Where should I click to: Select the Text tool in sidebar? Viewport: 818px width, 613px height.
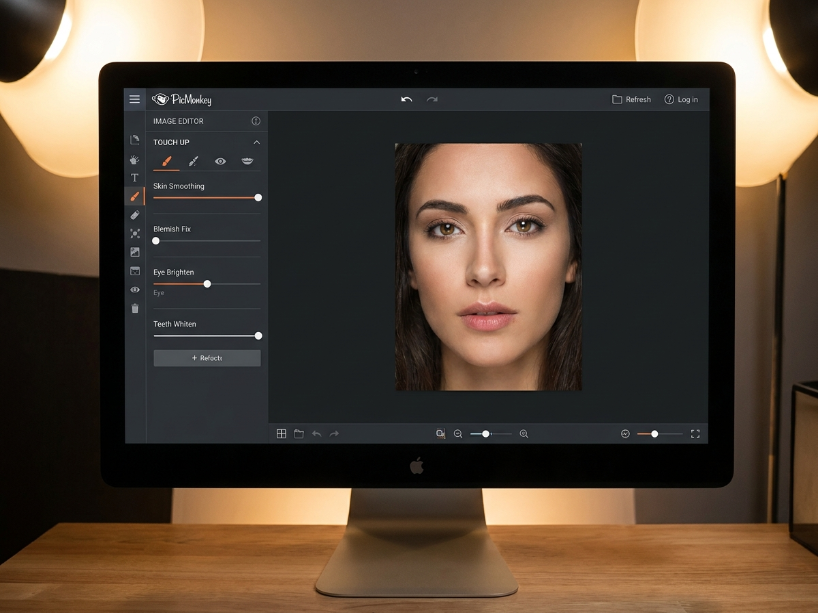(135, 178)
